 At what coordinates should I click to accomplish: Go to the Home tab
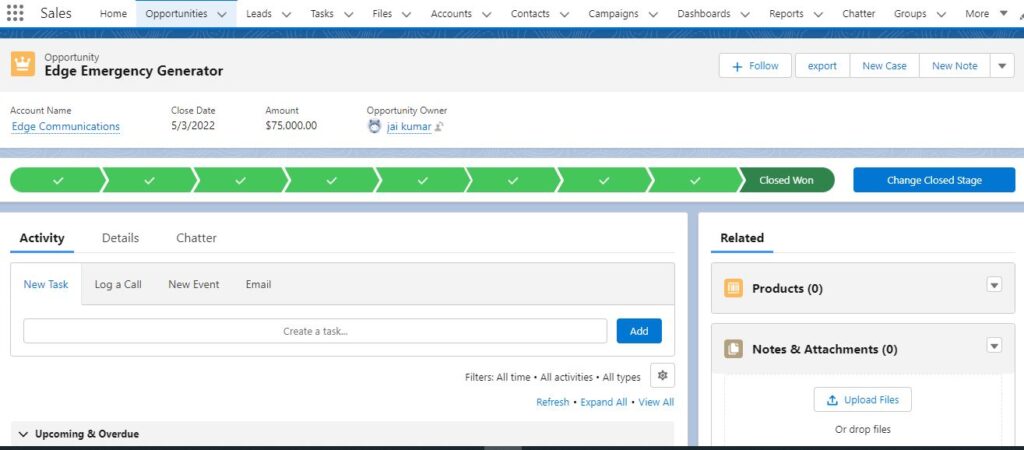tap(113, 14)
